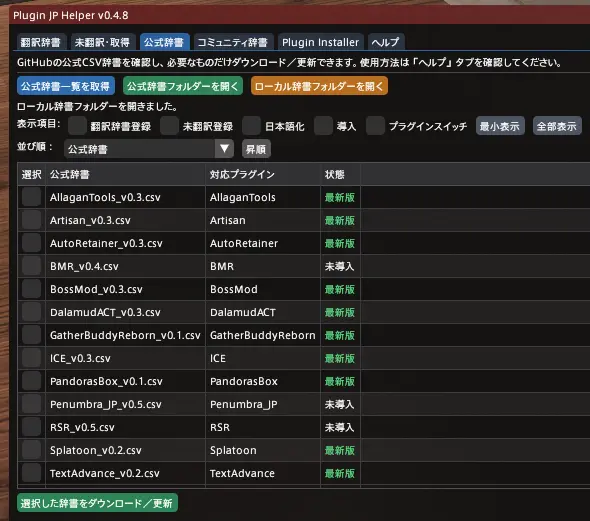This screenshot has width=590, height=521.
Task: Click the Penumbra_JP plugin name cell
Action: [x=243, y=404]
